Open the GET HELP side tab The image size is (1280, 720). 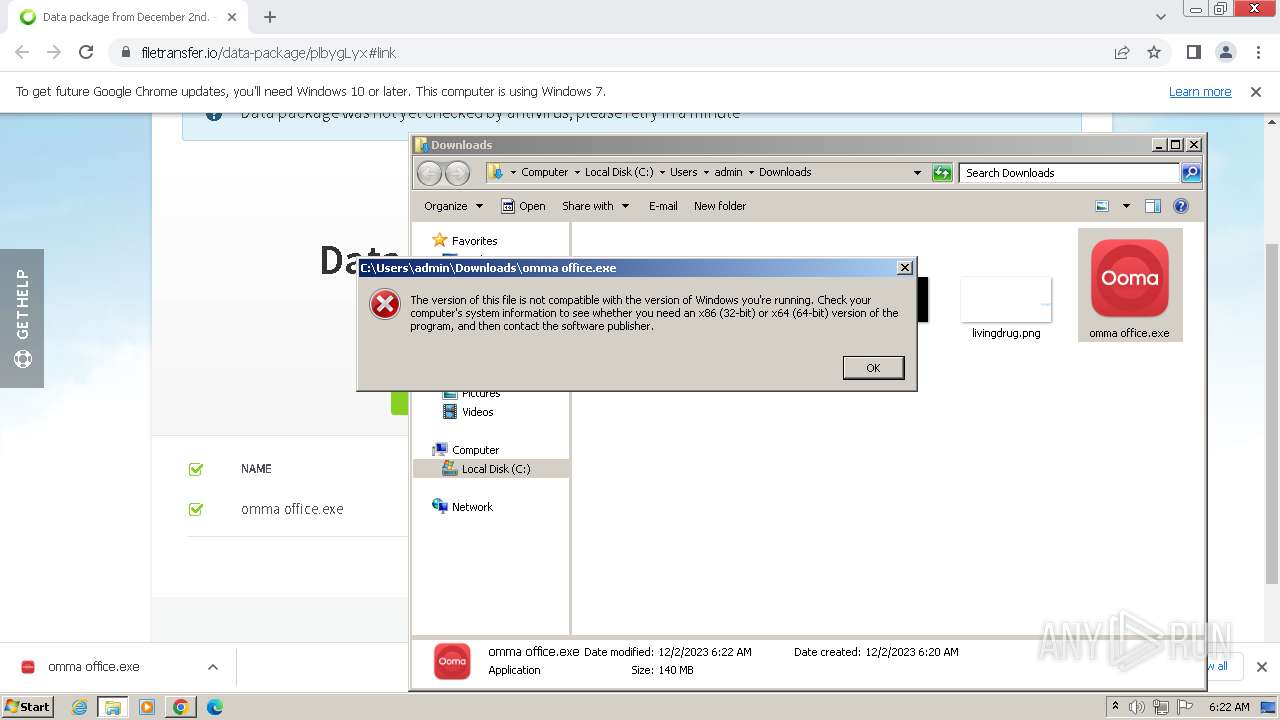point(22,318)
